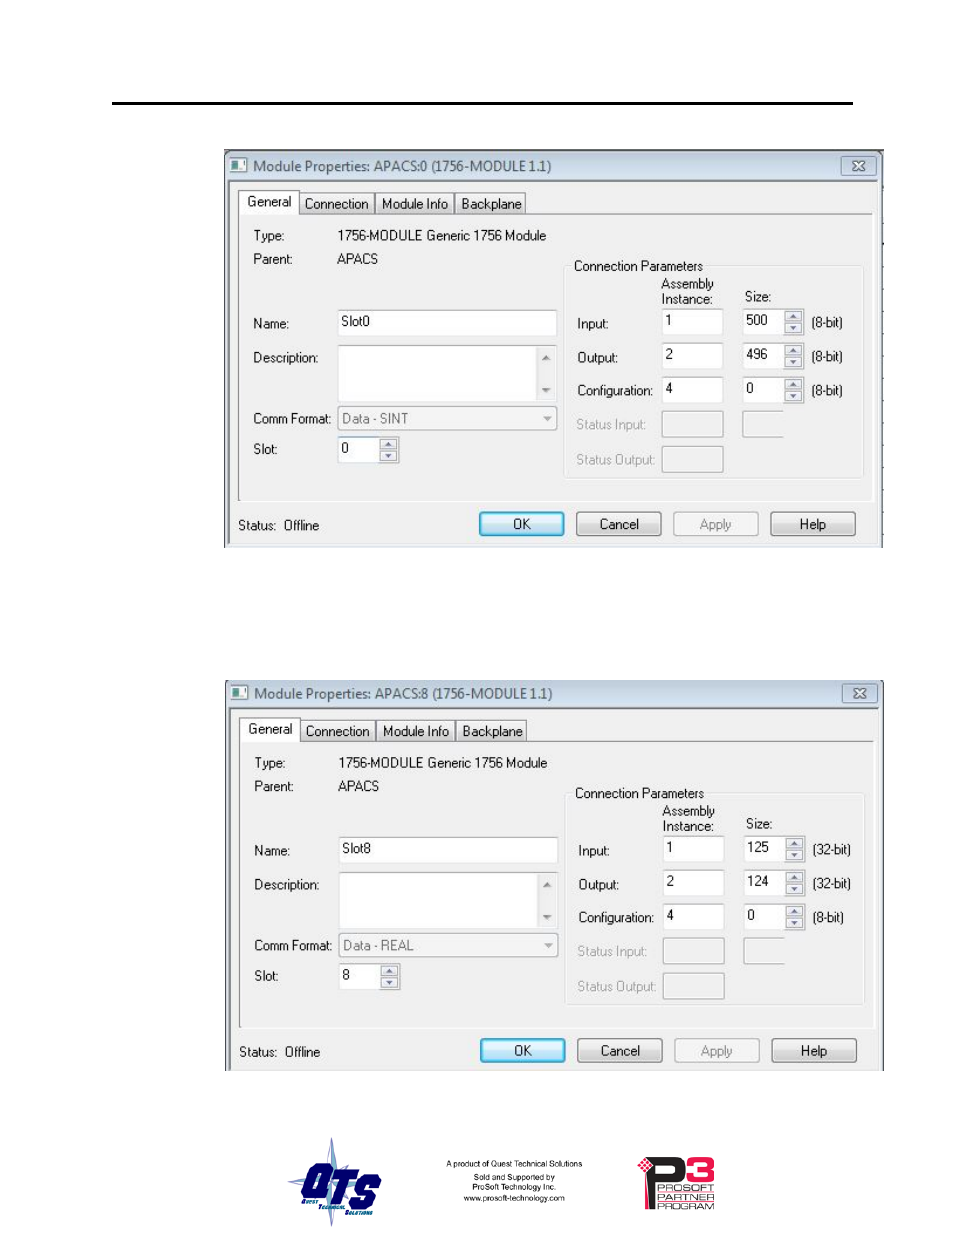
Task: Click Help in the APACS:0 dialog
Action: tap(813, 524)
